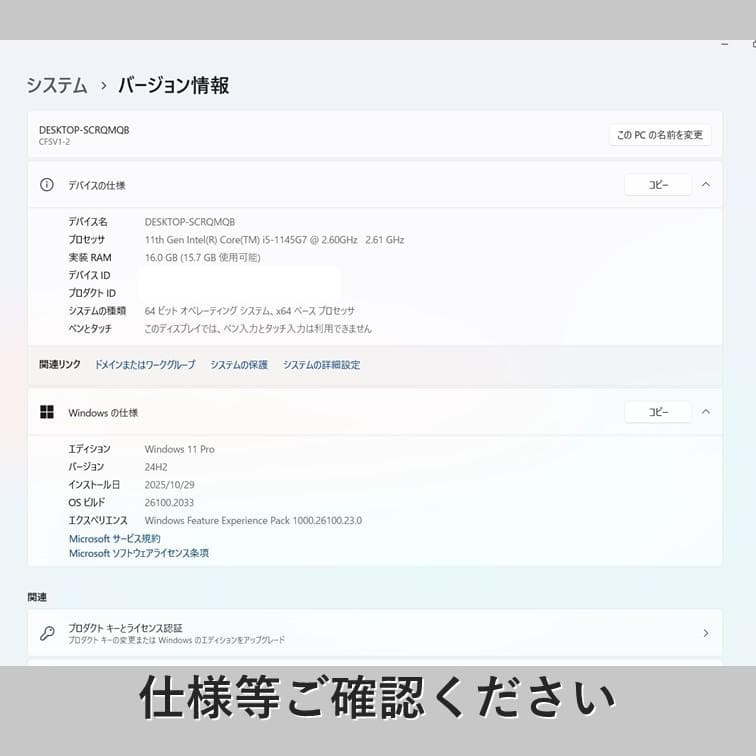The image size is (756, 756).
Task: Open システムの保護 link
Action: tap(239, 364)
